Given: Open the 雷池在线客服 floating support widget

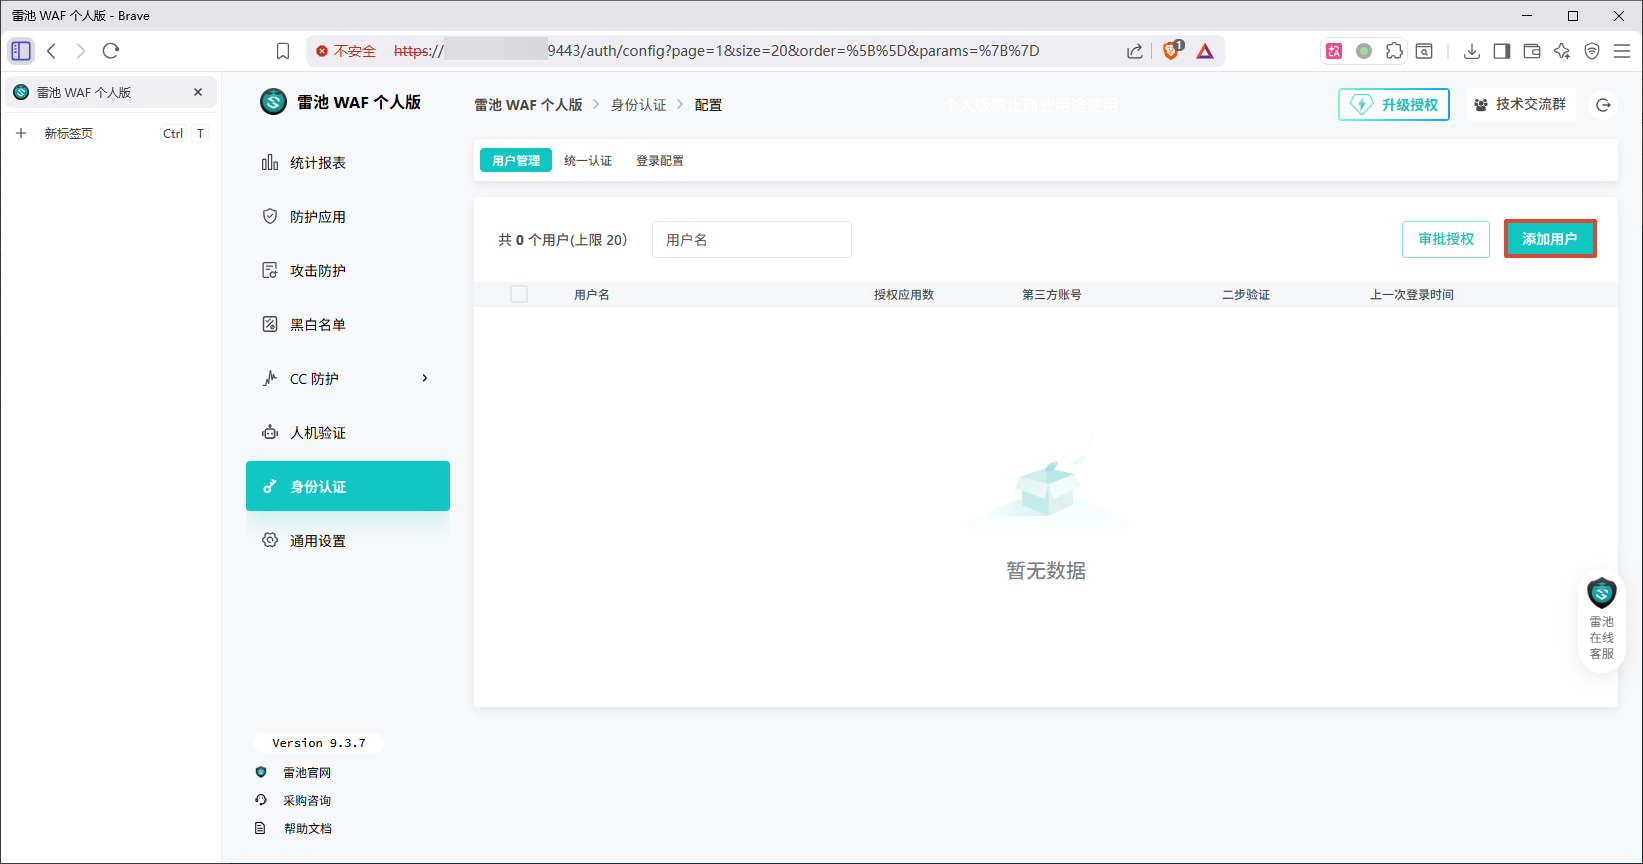Looking at the screenshot, I should (x=1602, y=620).
